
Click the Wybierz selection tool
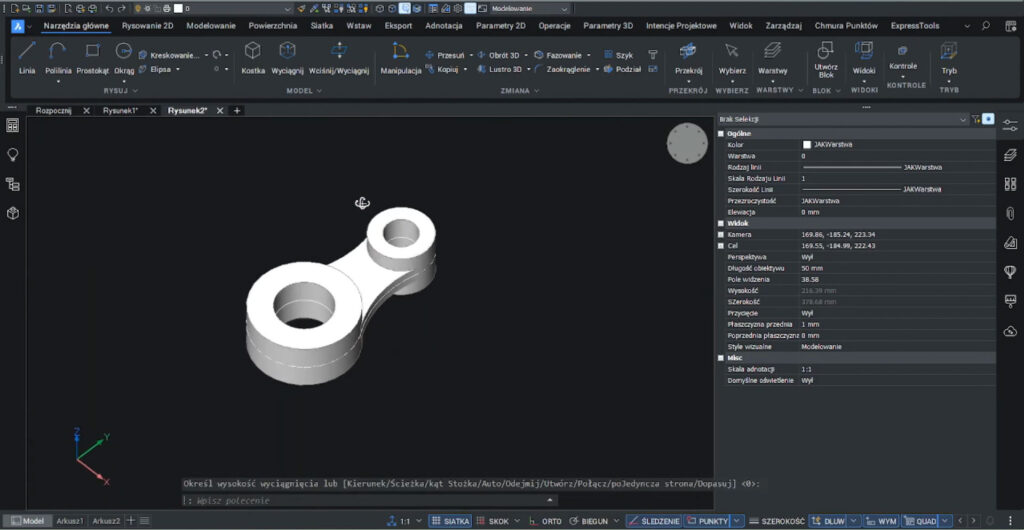point(732,57)
